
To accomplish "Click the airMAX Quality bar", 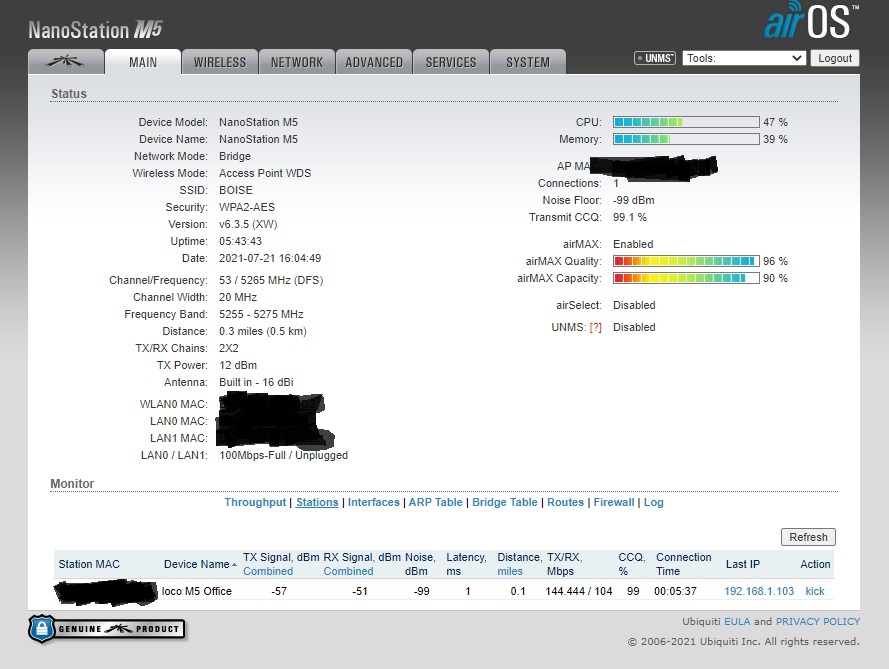I will pos(685,261).
